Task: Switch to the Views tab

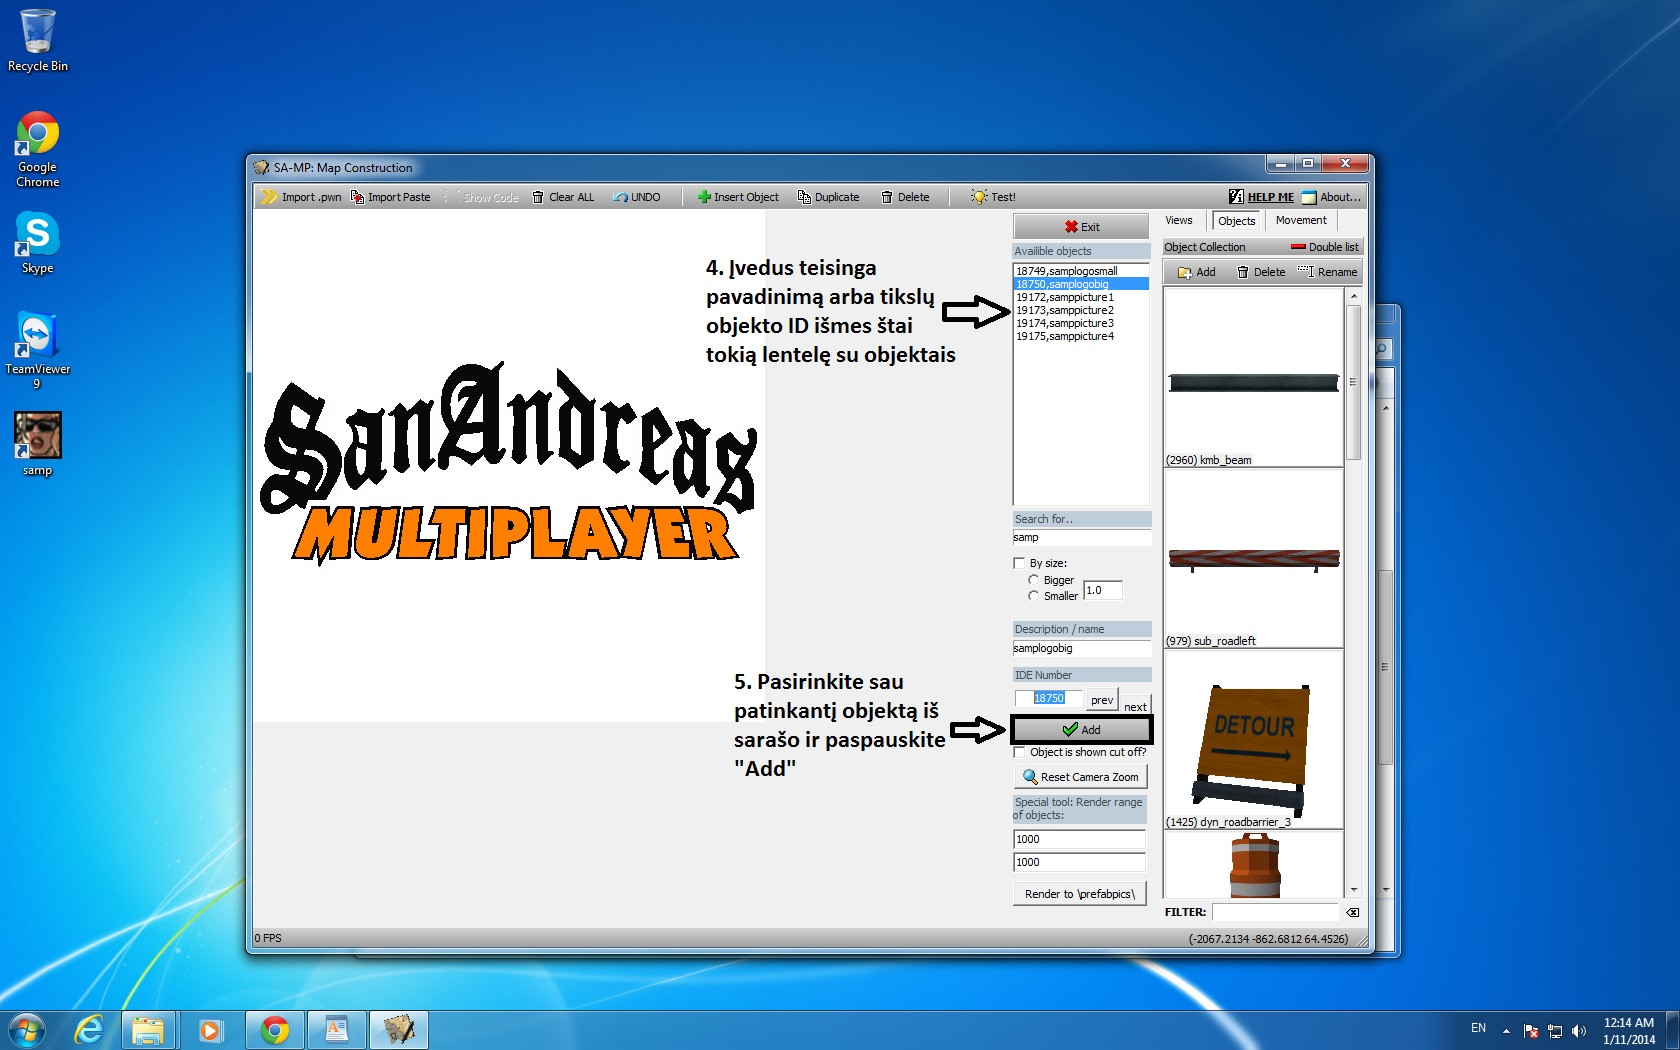Action: point(1179,220)
